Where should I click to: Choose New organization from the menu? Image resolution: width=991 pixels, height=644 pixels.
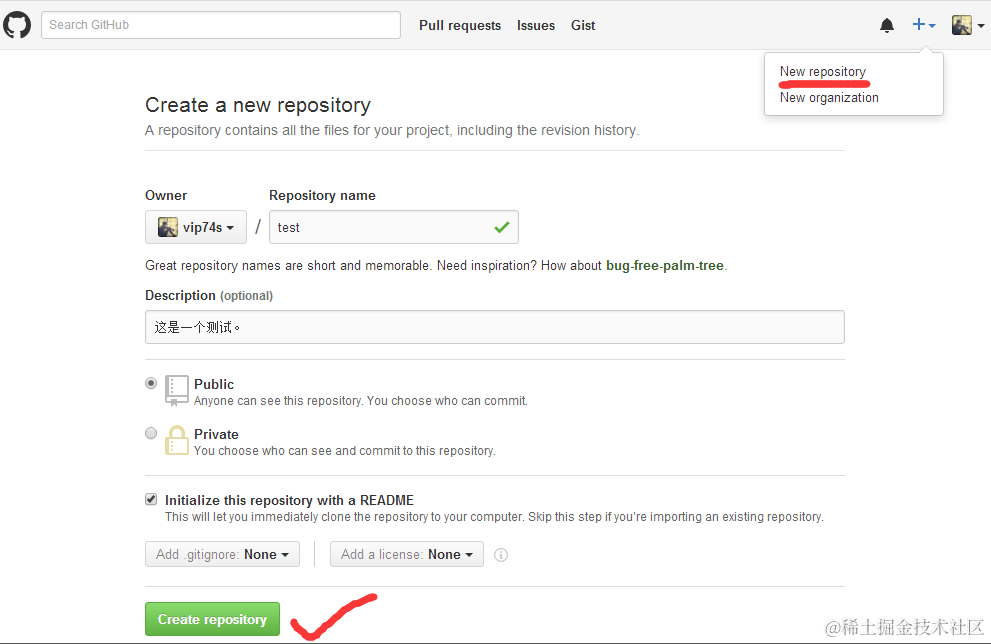point(829,97)
